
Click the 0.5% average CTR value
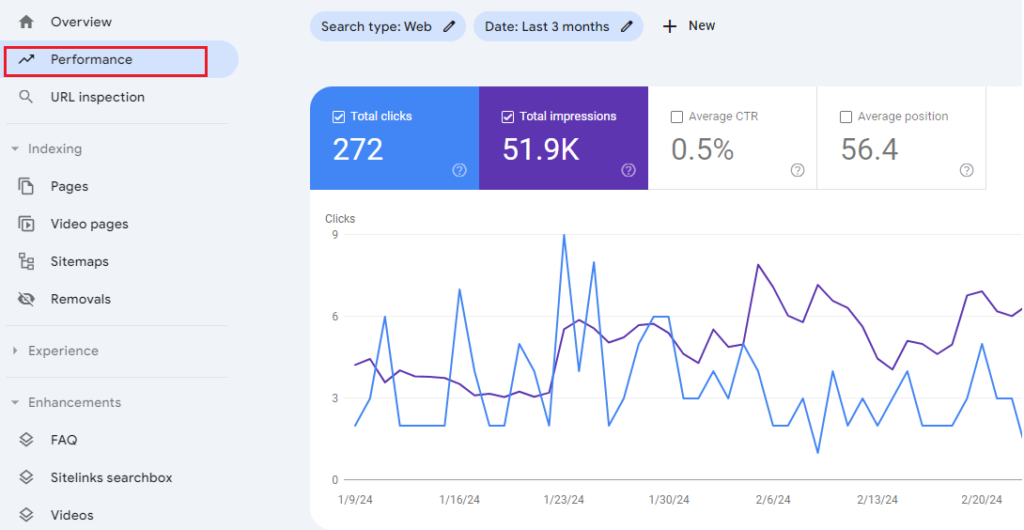pyautogui.click(x=703, y=149)
